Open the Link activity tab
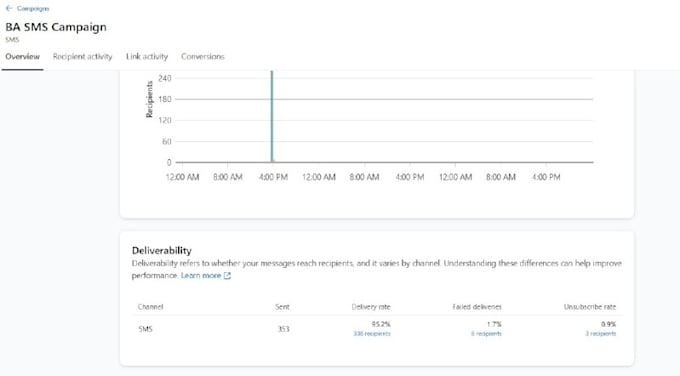 click(x=147, y=56)
